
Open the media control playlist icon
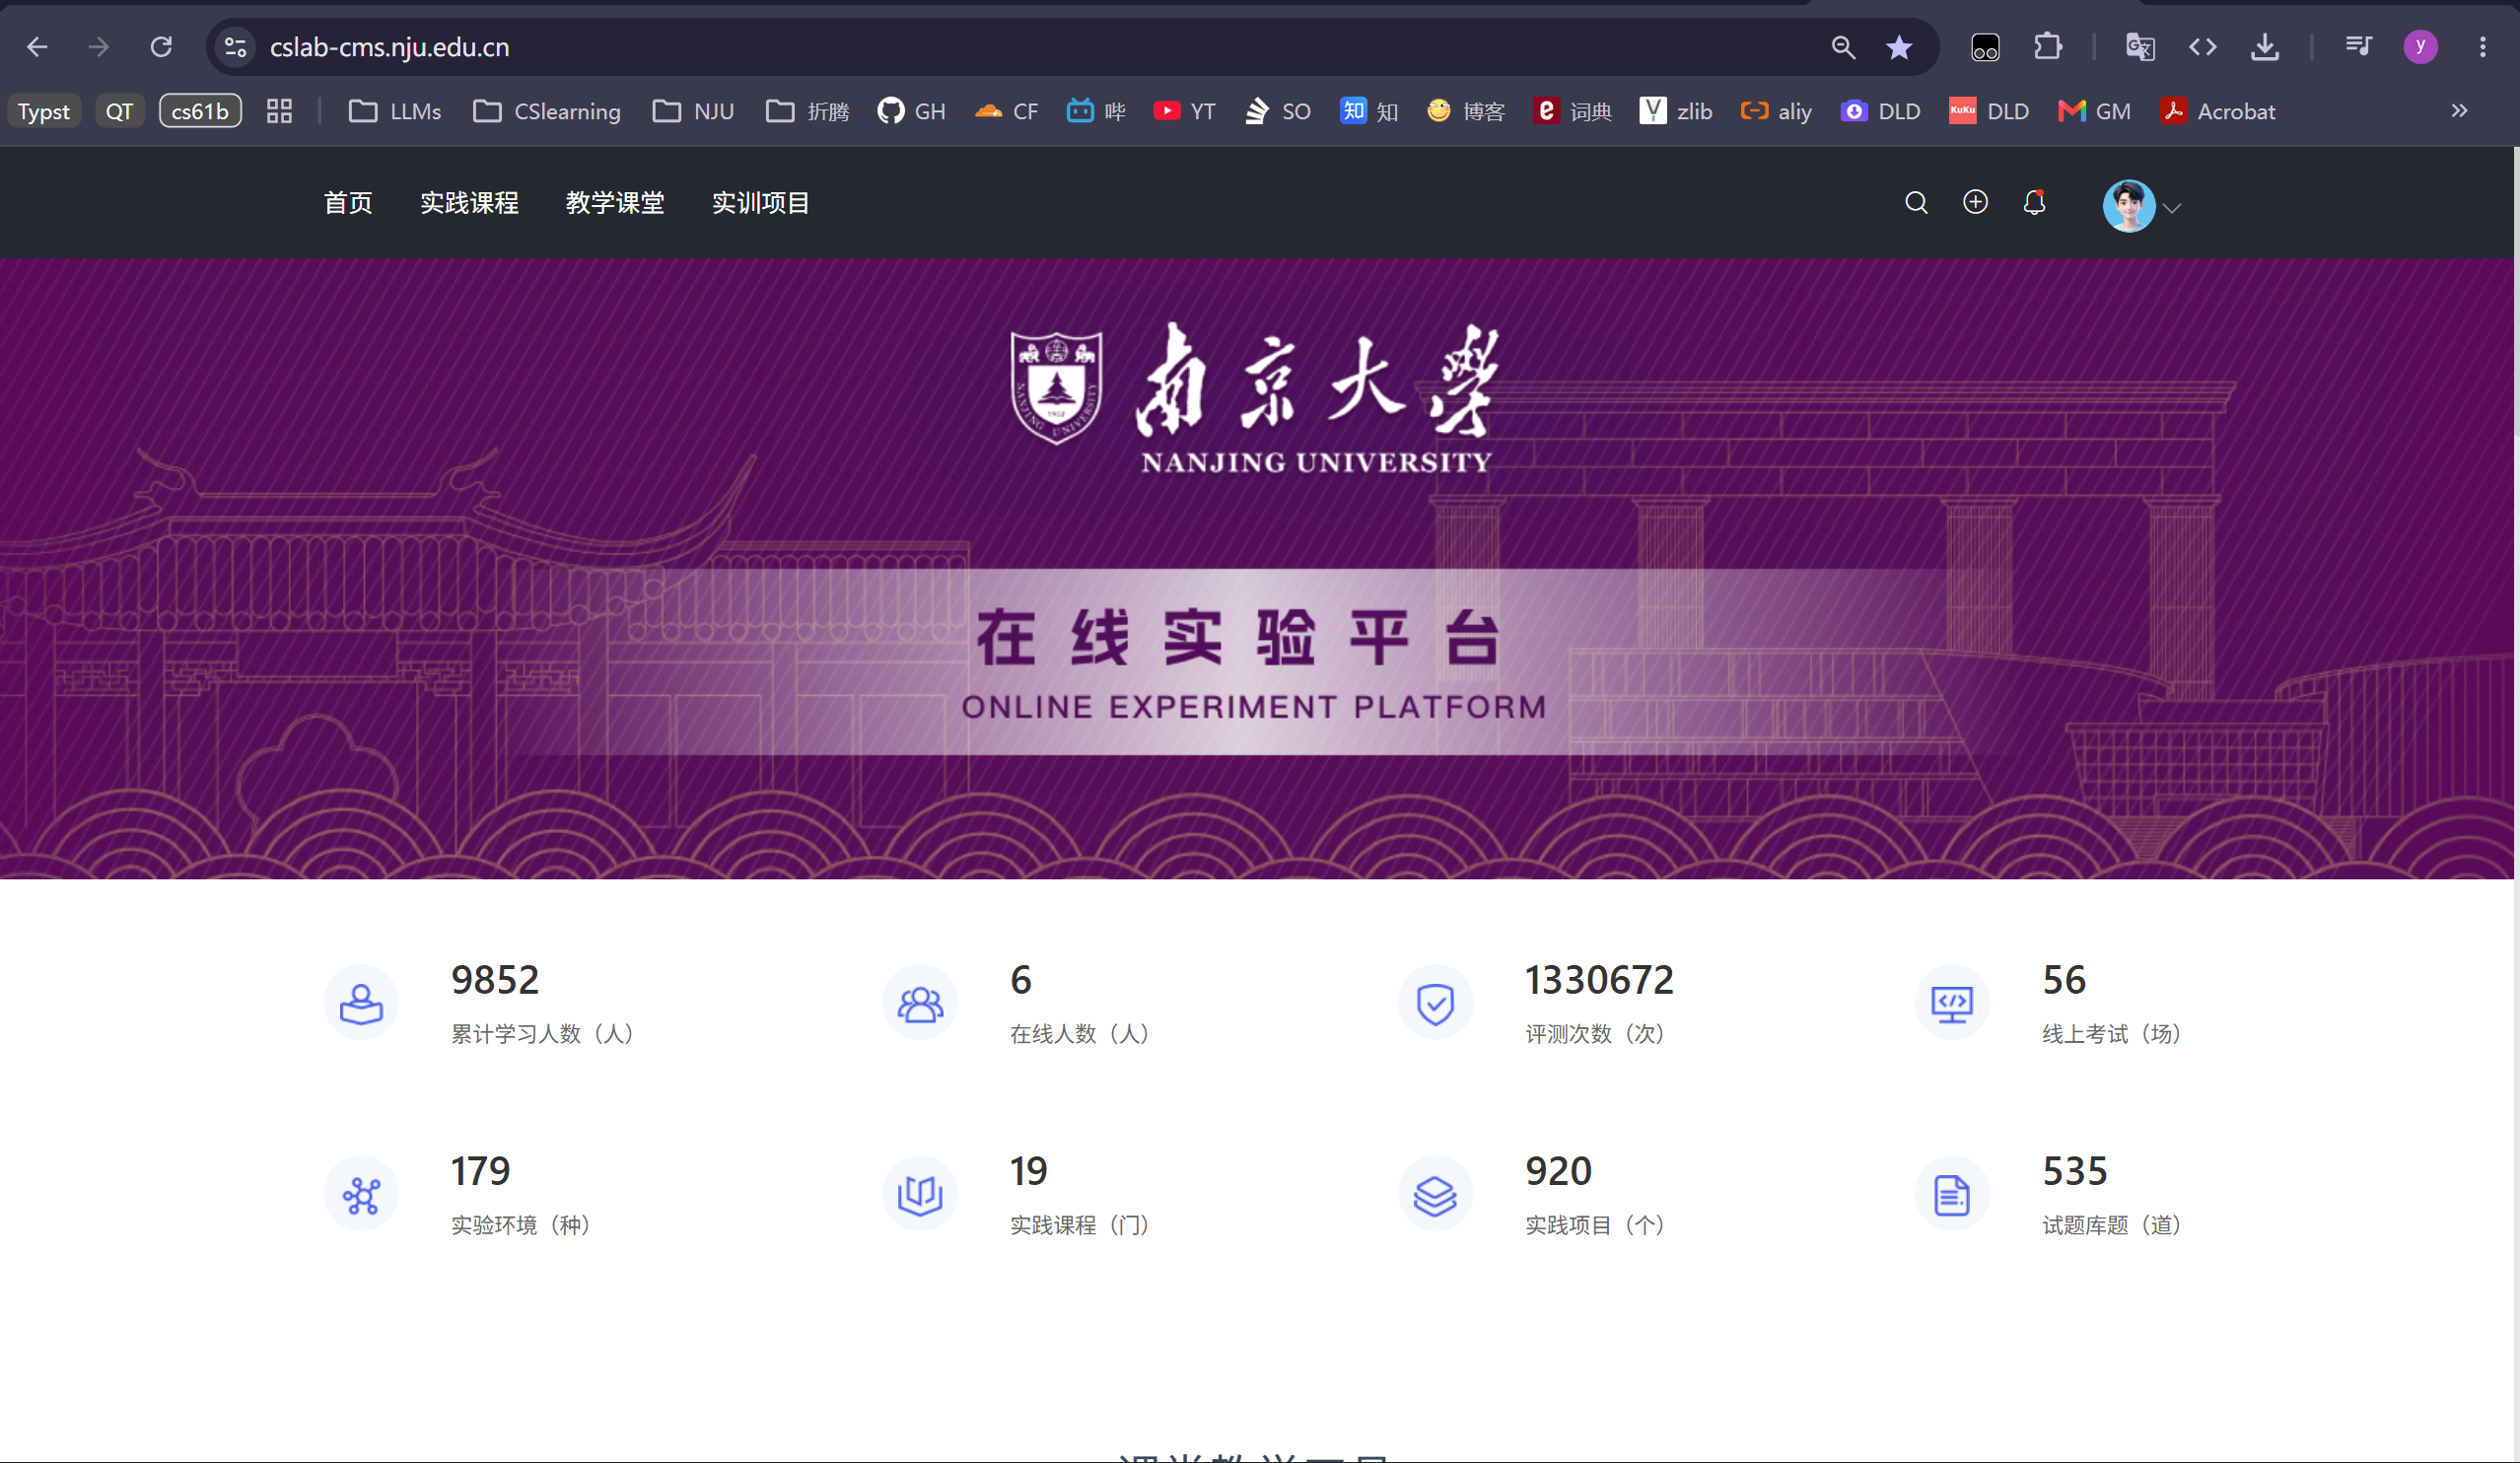coord(2358,47)
